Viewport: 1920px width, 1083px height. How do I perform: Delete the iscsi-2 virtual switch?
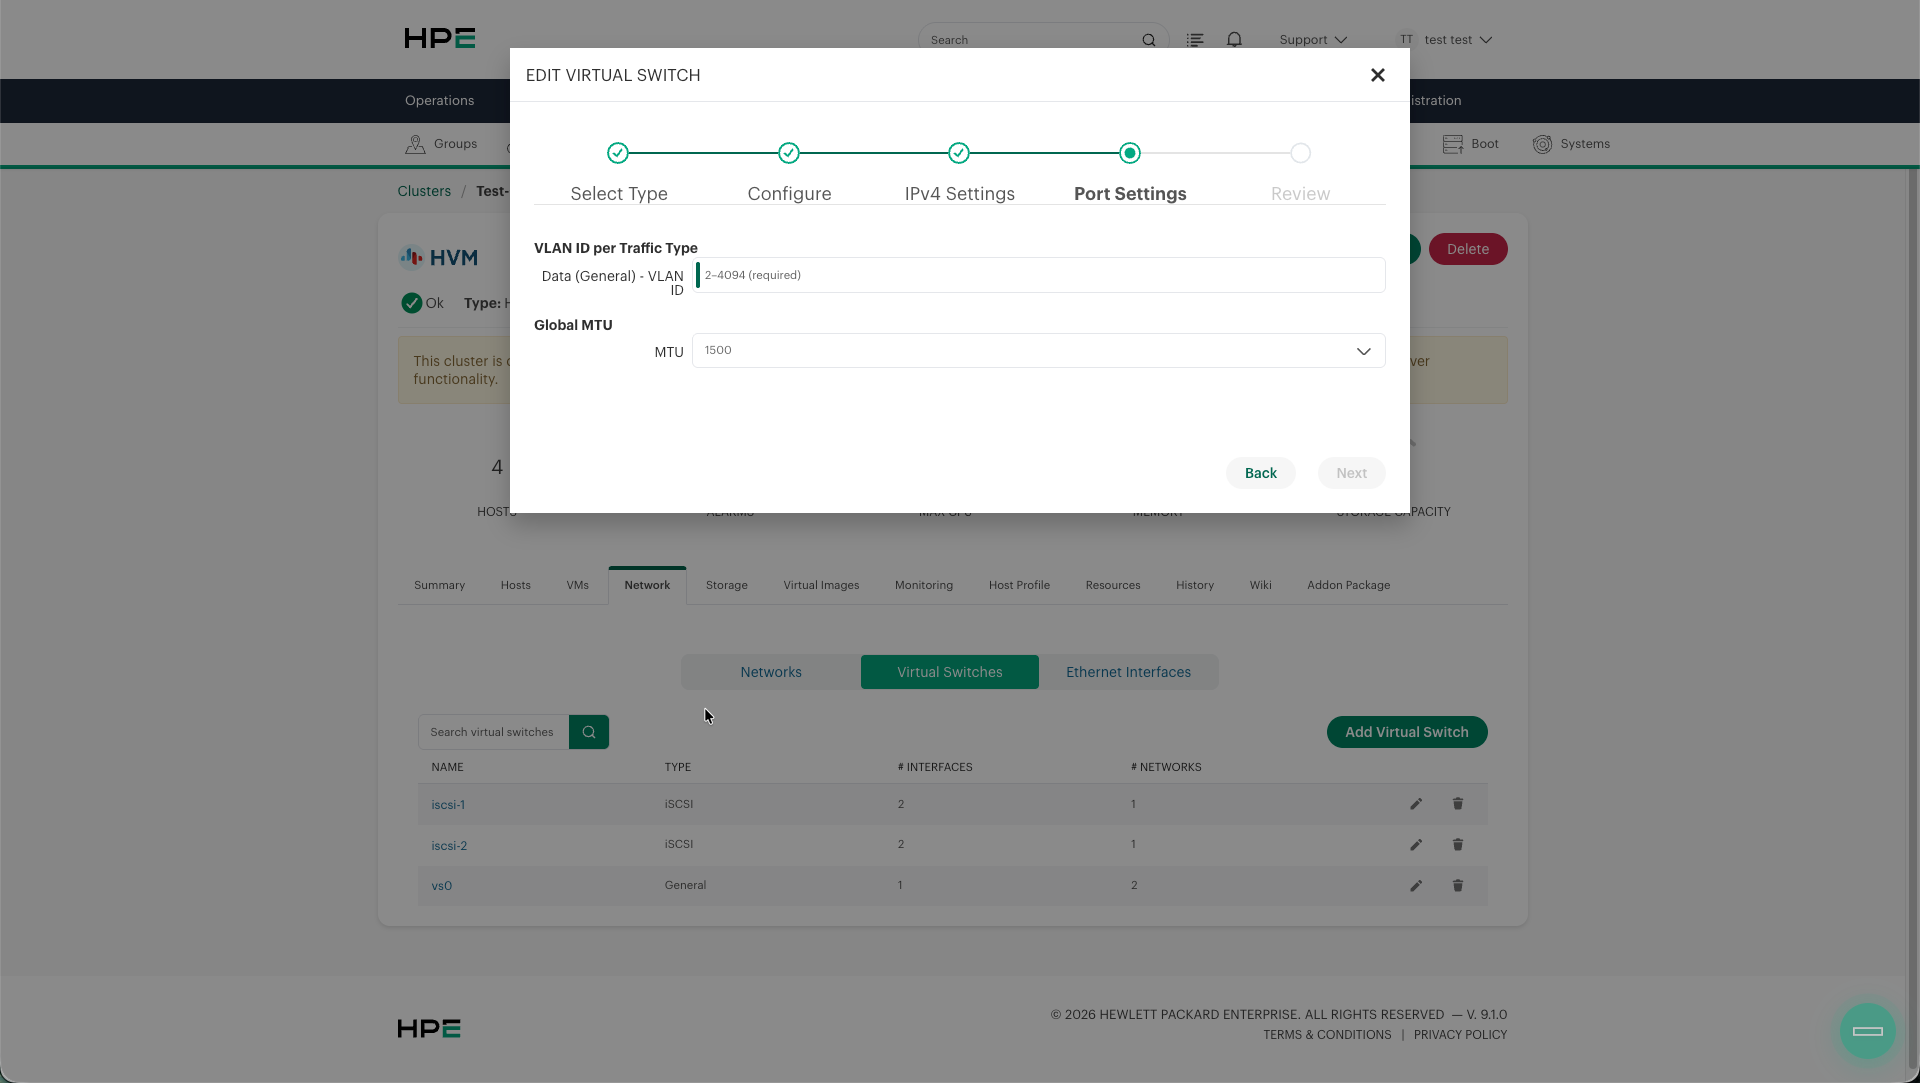point(1458,845)
